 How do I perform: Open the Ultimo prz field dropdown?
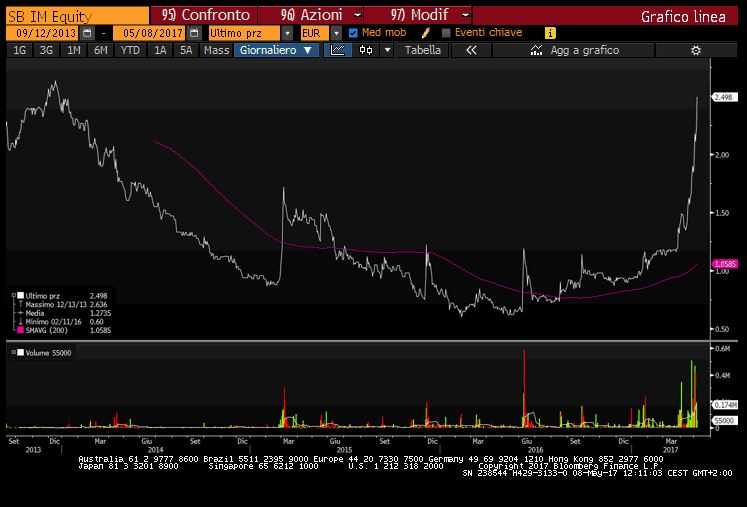coord(291,33)
